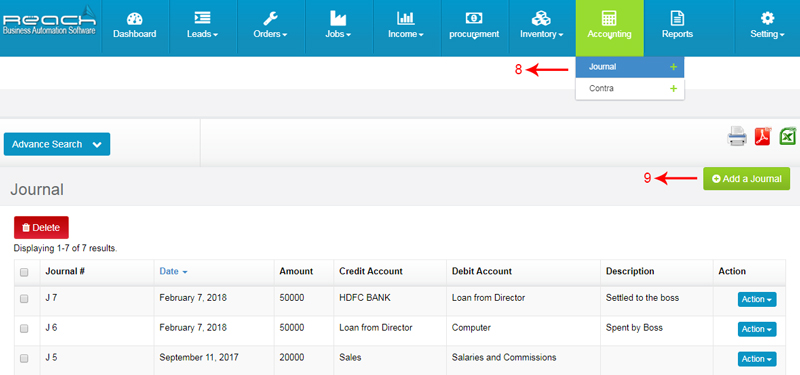Viewport: 800px width, 375px height.
Task: Click 'Loan from Director' in J 6 row
Action: tap(376, 328)
